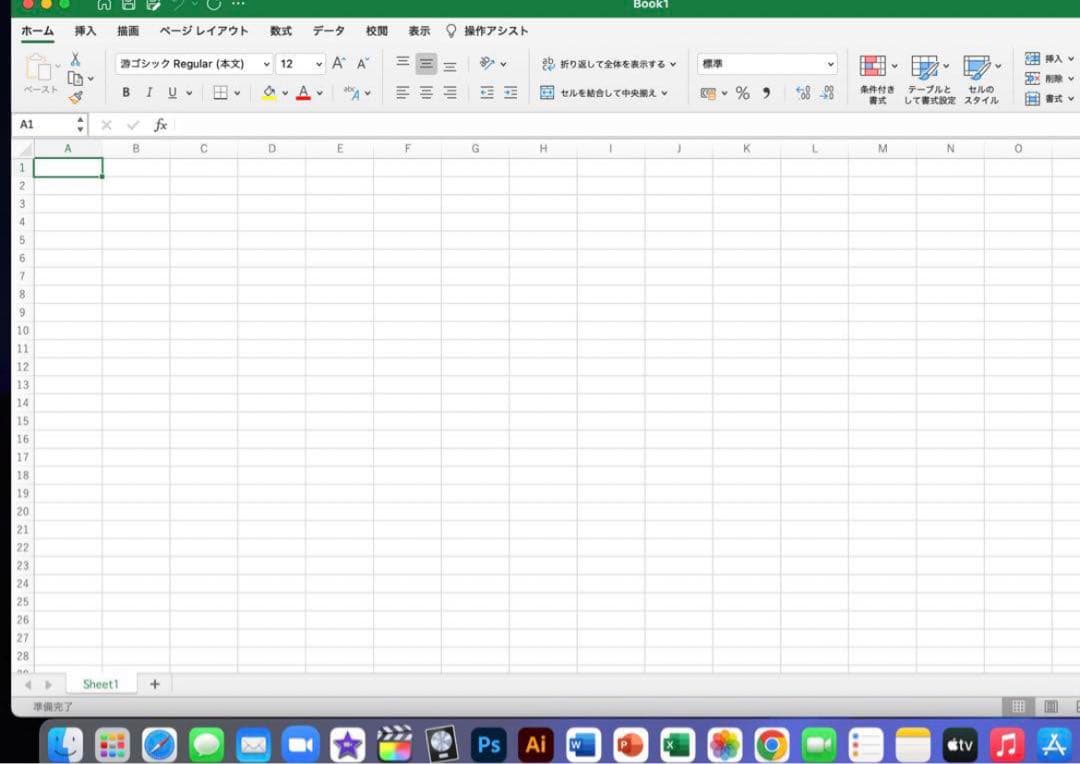Screen dimensions: 1080x764
Task: Toggle bold formatting
Action: pyautogui.click(x=126, y=92)
